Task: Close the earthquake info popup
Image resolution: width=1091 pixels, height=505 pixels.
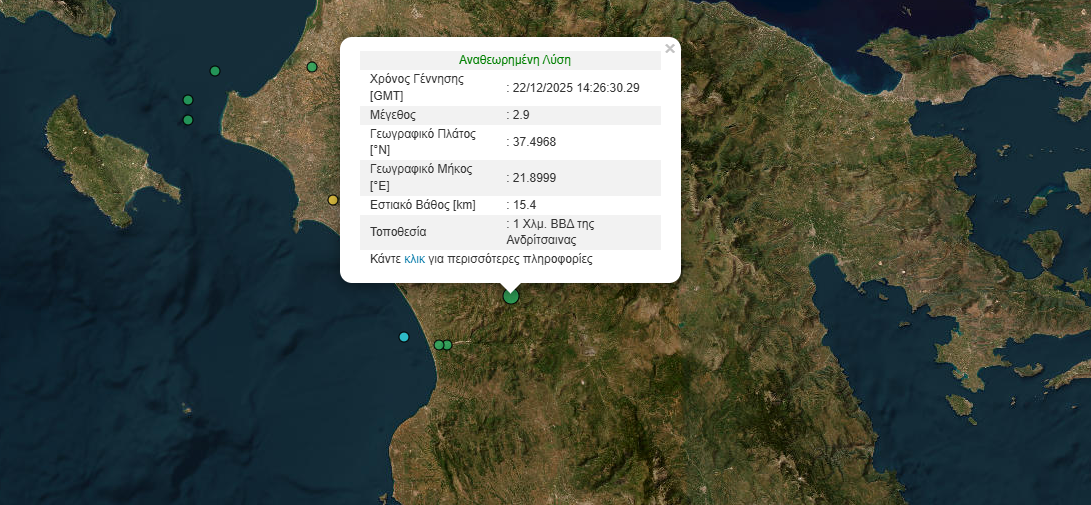Action: point(670,48)
